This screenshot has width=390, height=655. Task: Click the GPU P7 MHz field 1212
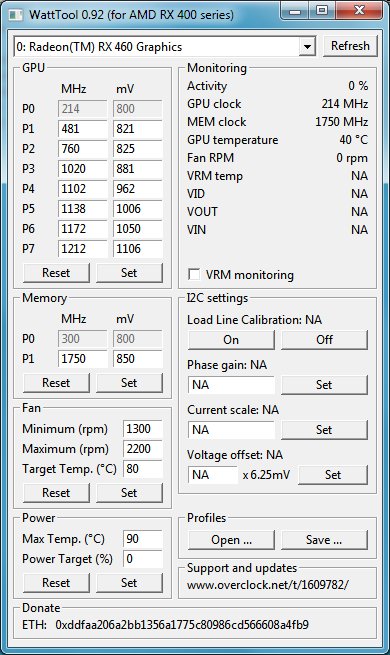point(83,249)
